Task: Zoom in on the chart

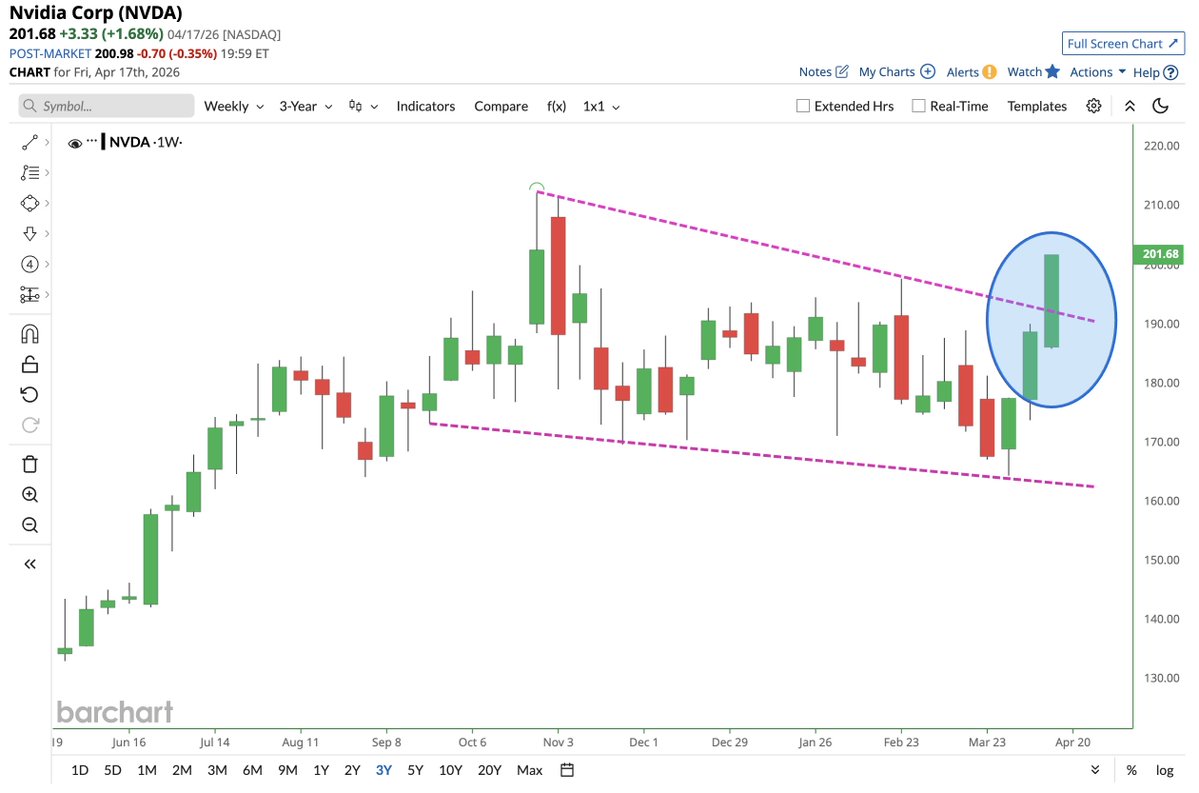Action: pos(30,495)
